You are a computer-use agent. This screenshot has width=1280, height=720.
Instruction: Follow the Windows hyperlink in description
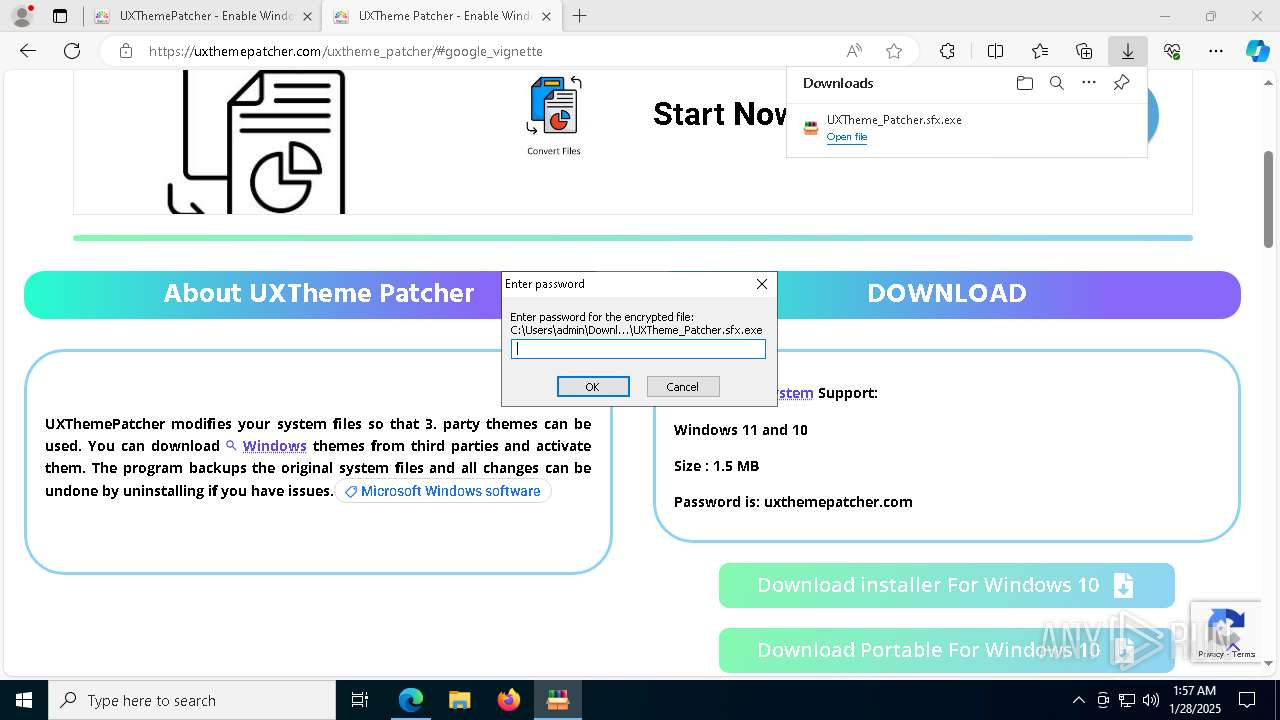pyautogui.click(x=274, y=446)
